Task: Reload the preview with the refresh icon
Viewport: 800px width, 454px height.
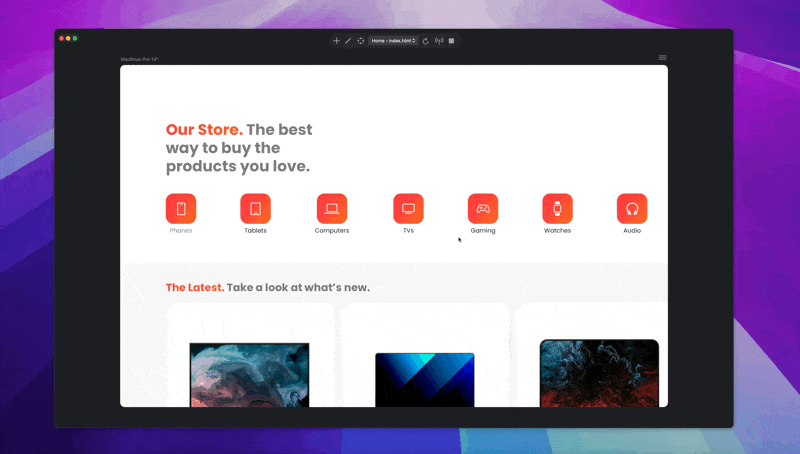Action: [426, 41]
